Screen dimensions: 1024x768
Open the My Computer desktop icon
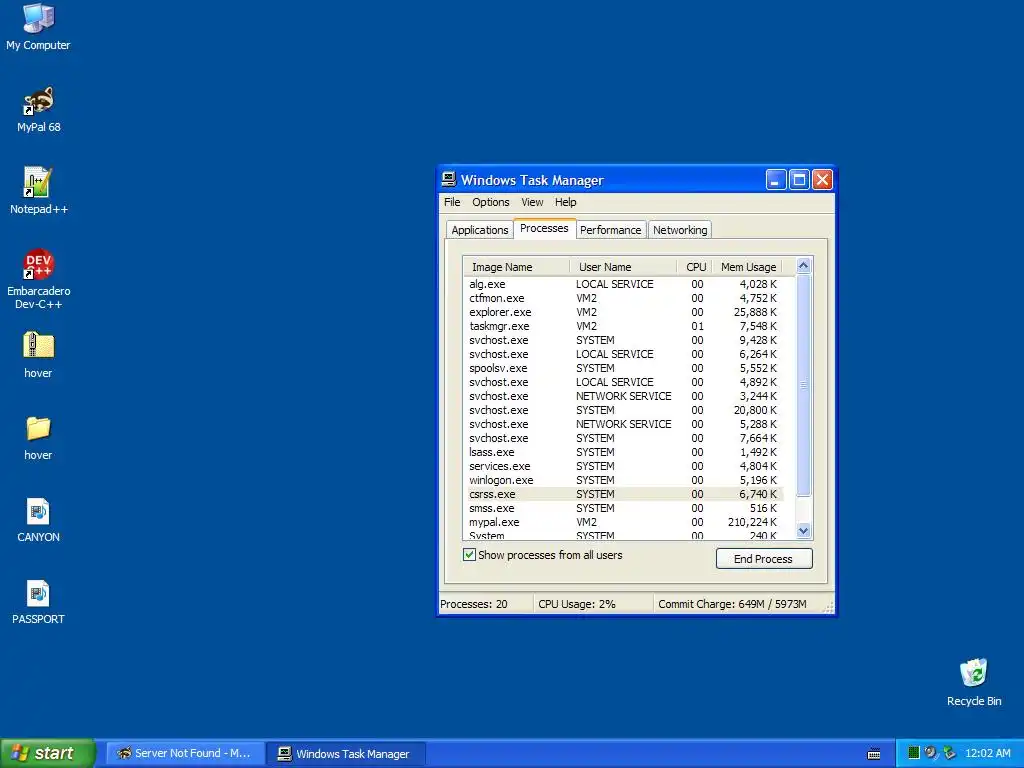tap(38, 26)
